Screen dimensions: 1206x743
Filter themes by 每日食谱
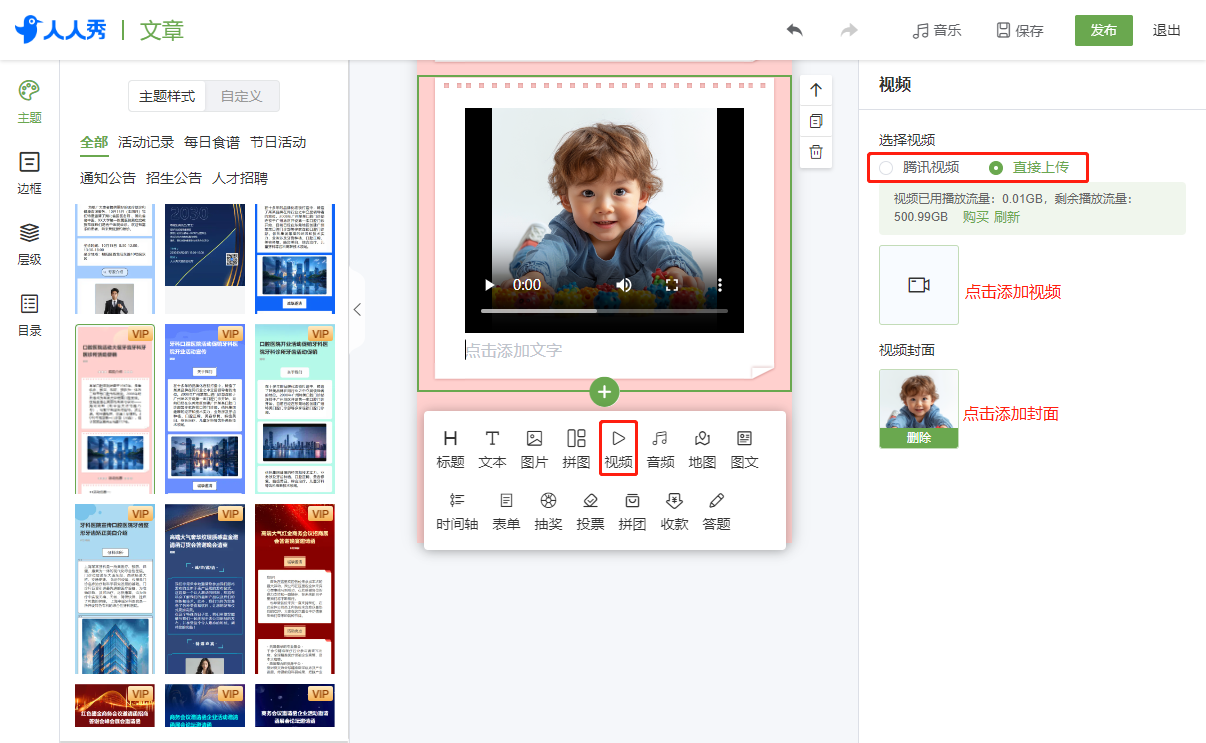click(212, 142)
